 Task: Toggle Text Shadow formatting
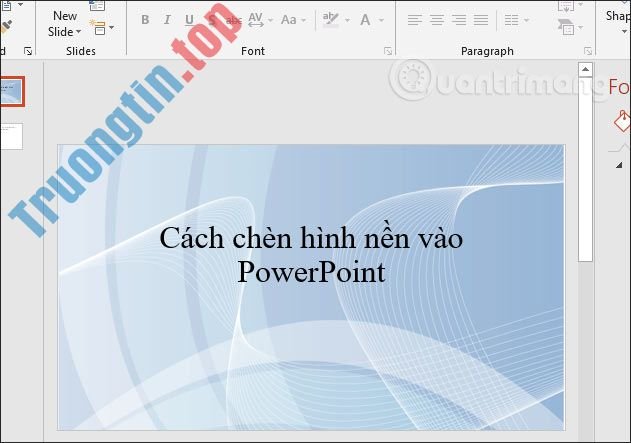(212, 20)
